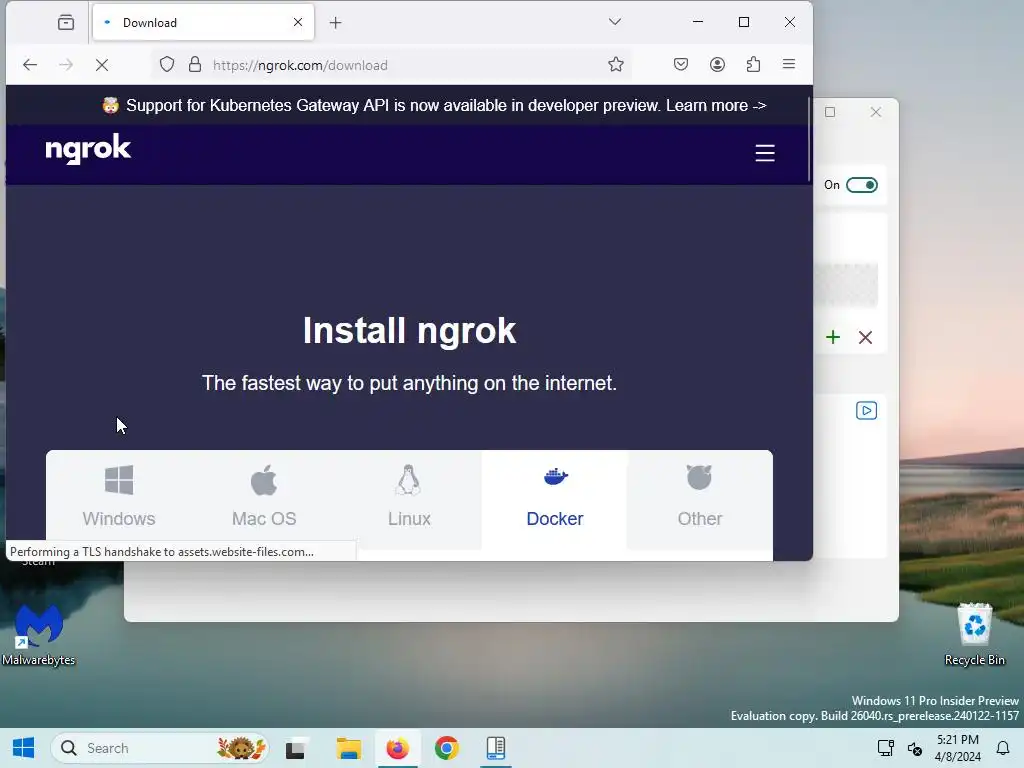Viewport: 1024px width, 768px height.
Task: Open the ngrok site hamburger menu
Action: point(765,153)
